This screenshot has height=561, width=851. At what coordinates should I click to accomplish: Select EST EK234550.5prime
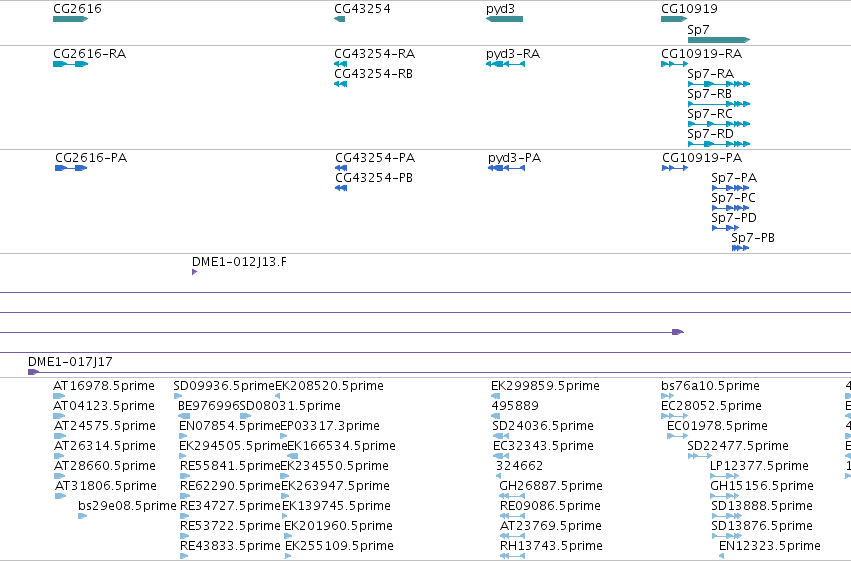tap(284, 476)
